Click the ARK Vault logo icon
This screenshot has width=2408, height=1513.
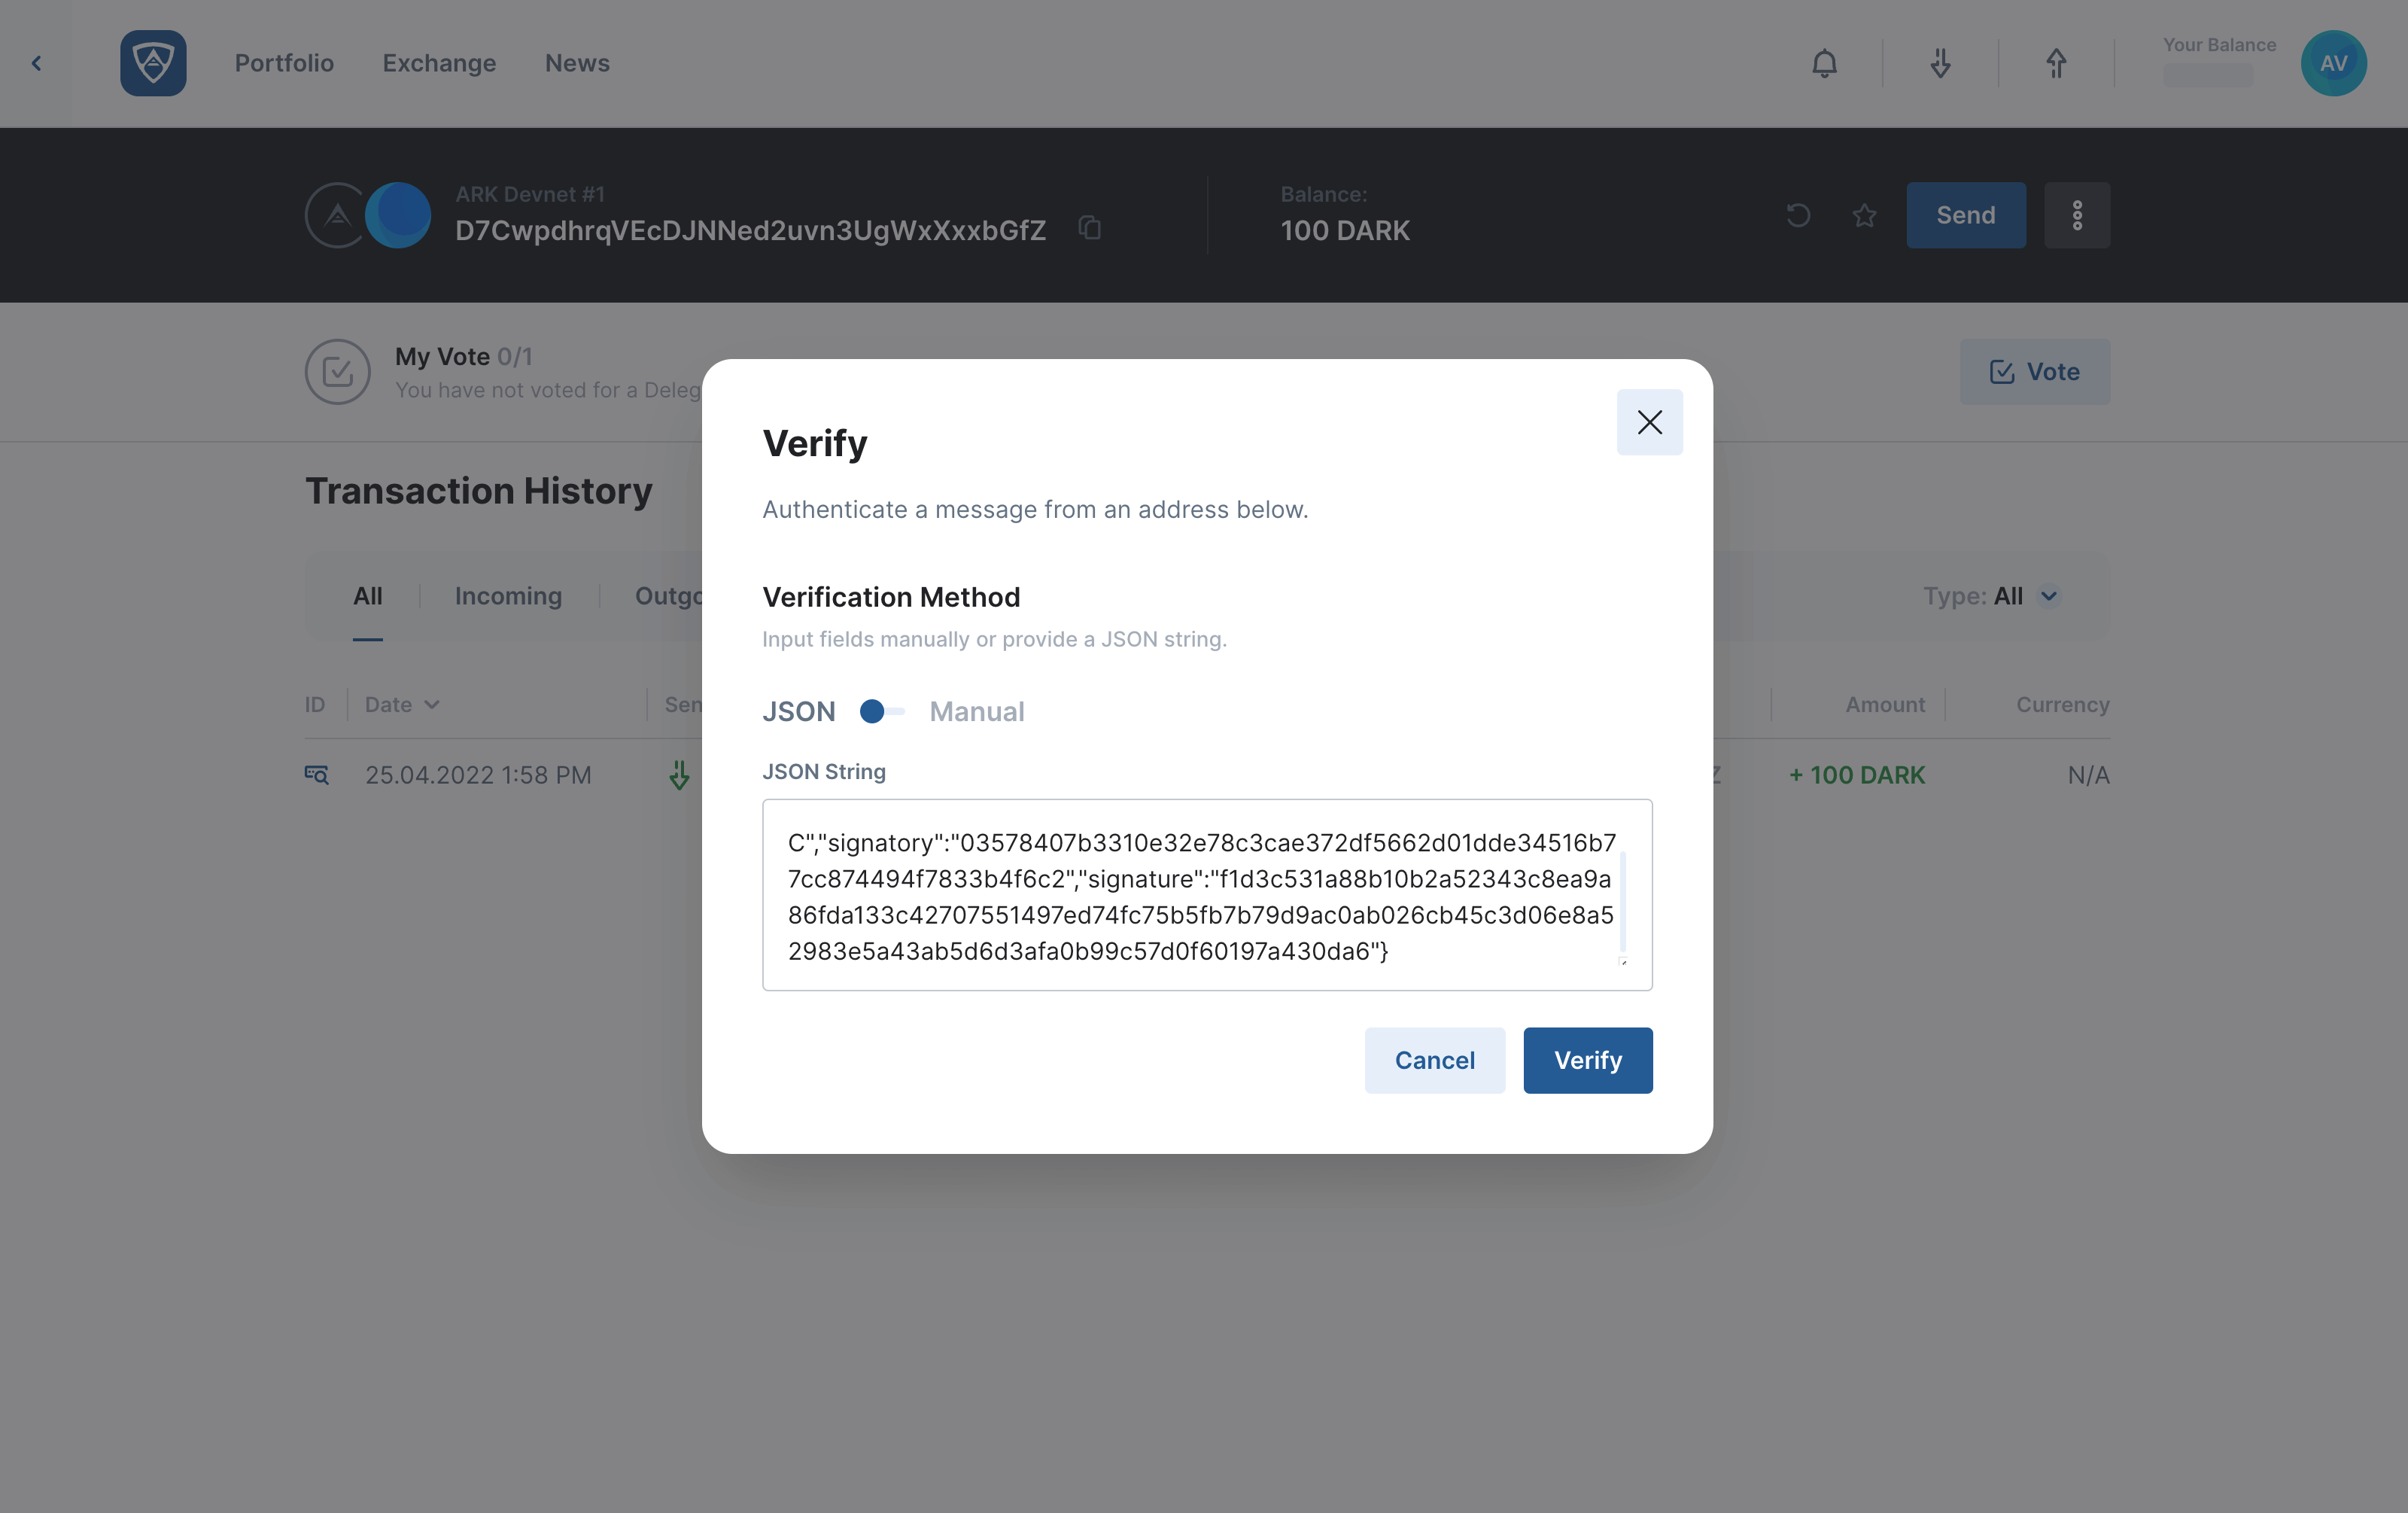153,63
